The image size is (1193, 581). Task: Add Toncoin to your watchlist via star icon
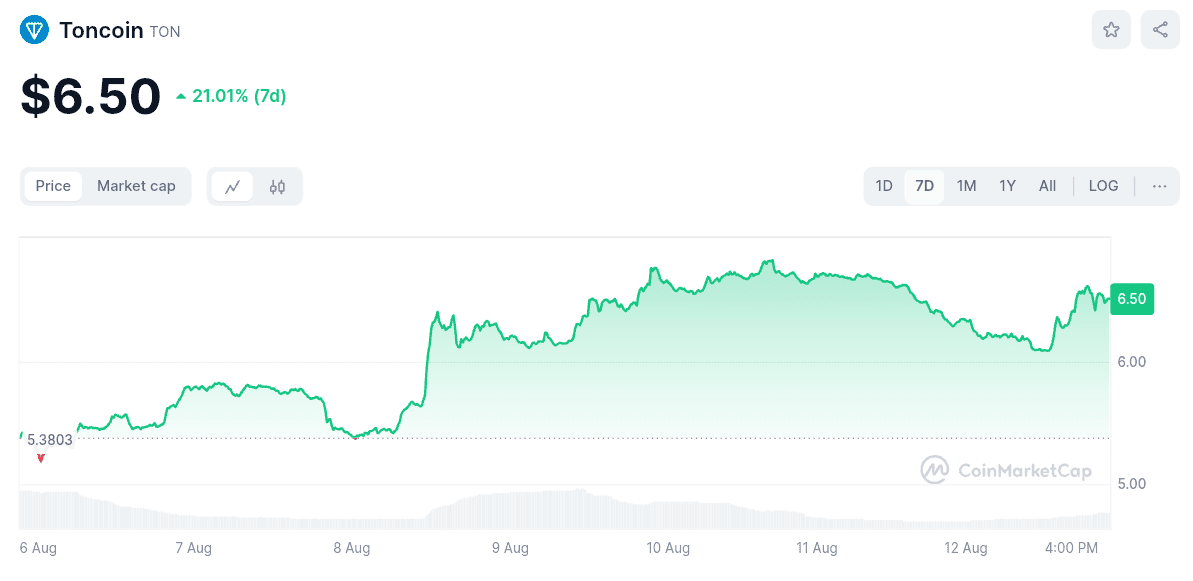pyautogui.click(x=1110, y=29)
